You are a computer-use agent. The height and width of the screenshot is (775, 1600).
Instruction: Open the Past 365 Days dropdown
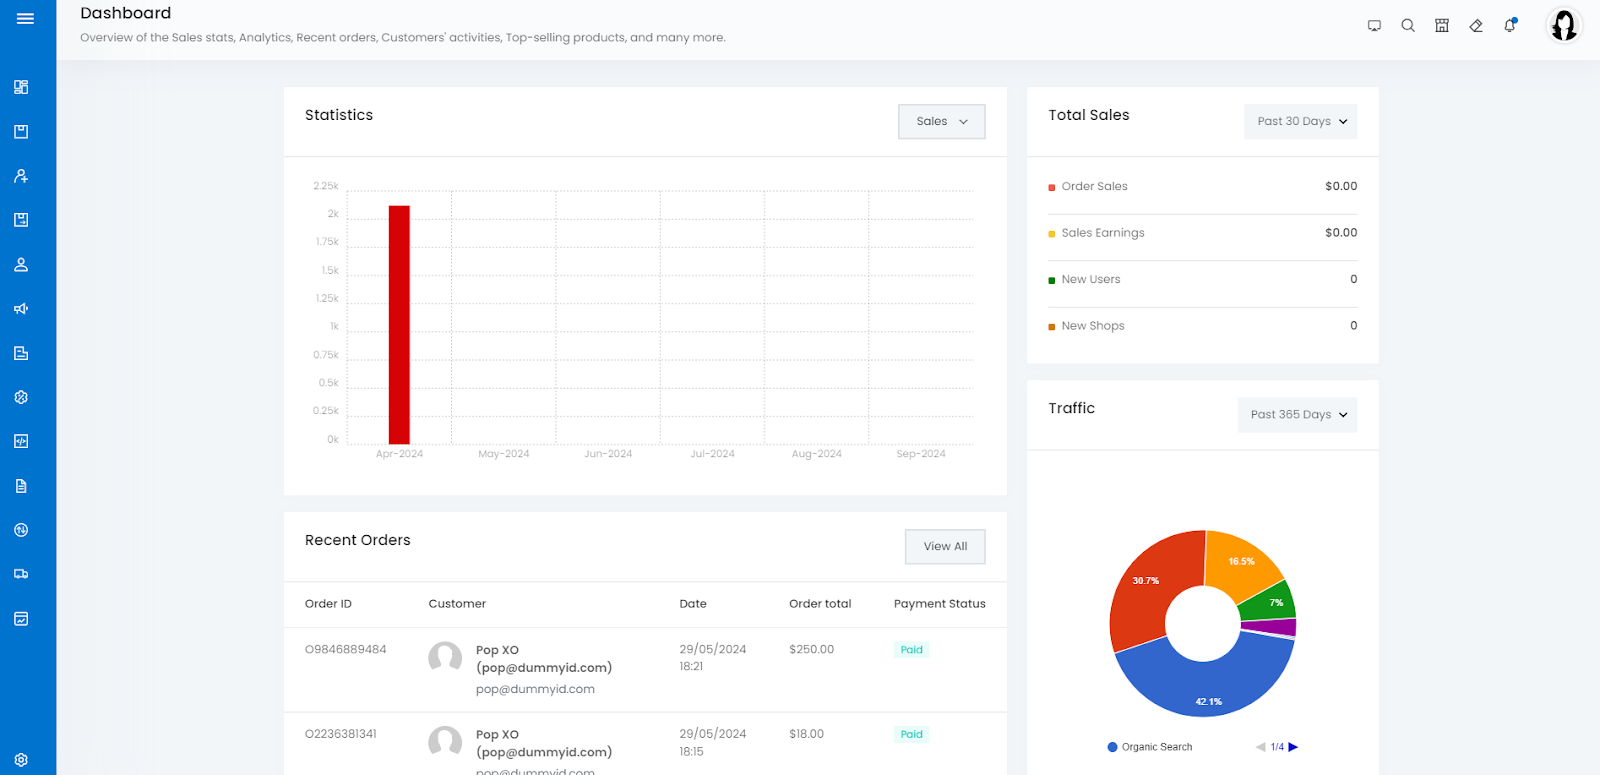(1297, 415)
